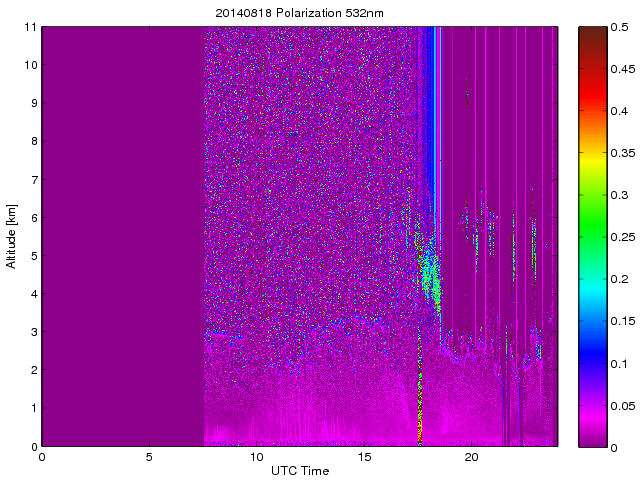This screenshot has height=480, width=640.
Task: Click the y-axis tick label 1
Action: click(x=33, y=408)
